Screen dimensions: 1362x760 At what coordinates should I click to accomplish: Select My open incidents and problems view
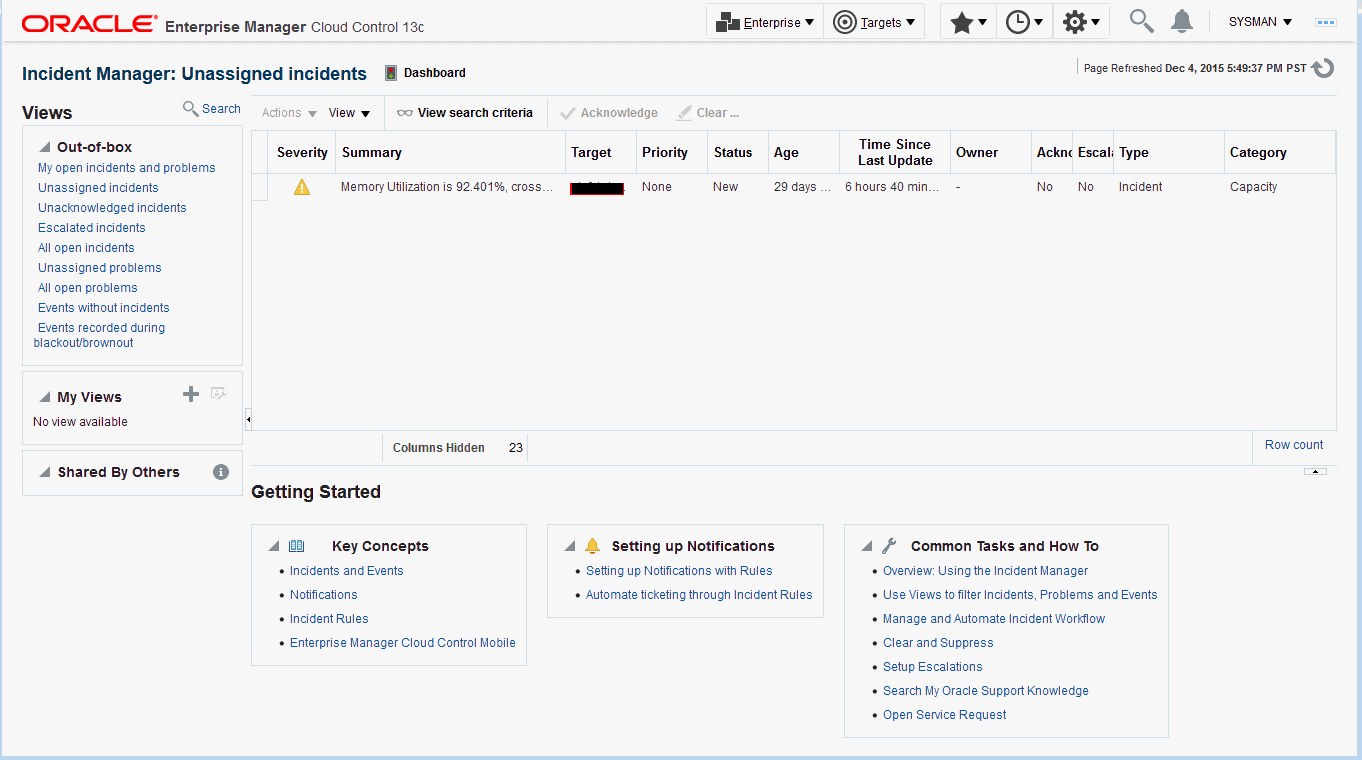tap(127, 168)
